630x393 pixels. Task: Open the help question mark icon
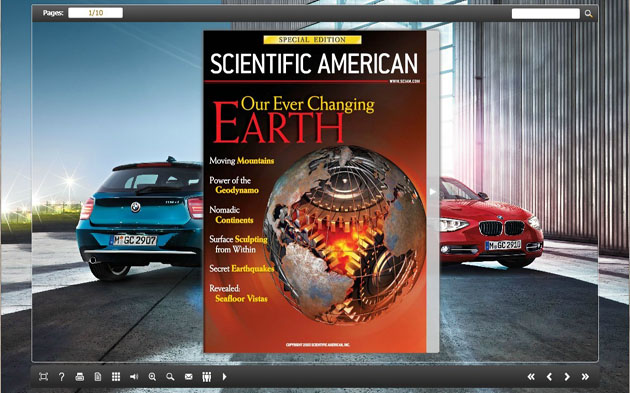[61, 377]
